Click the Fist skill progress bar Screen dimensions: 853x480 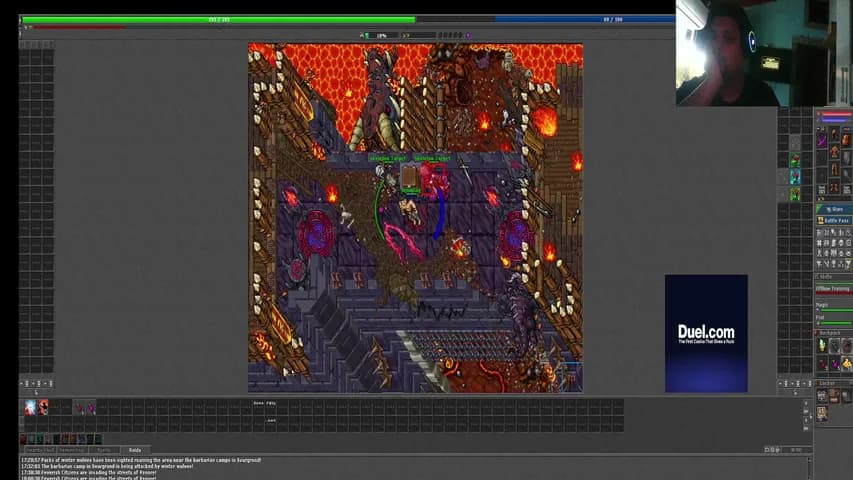click(x=834, y=323)
